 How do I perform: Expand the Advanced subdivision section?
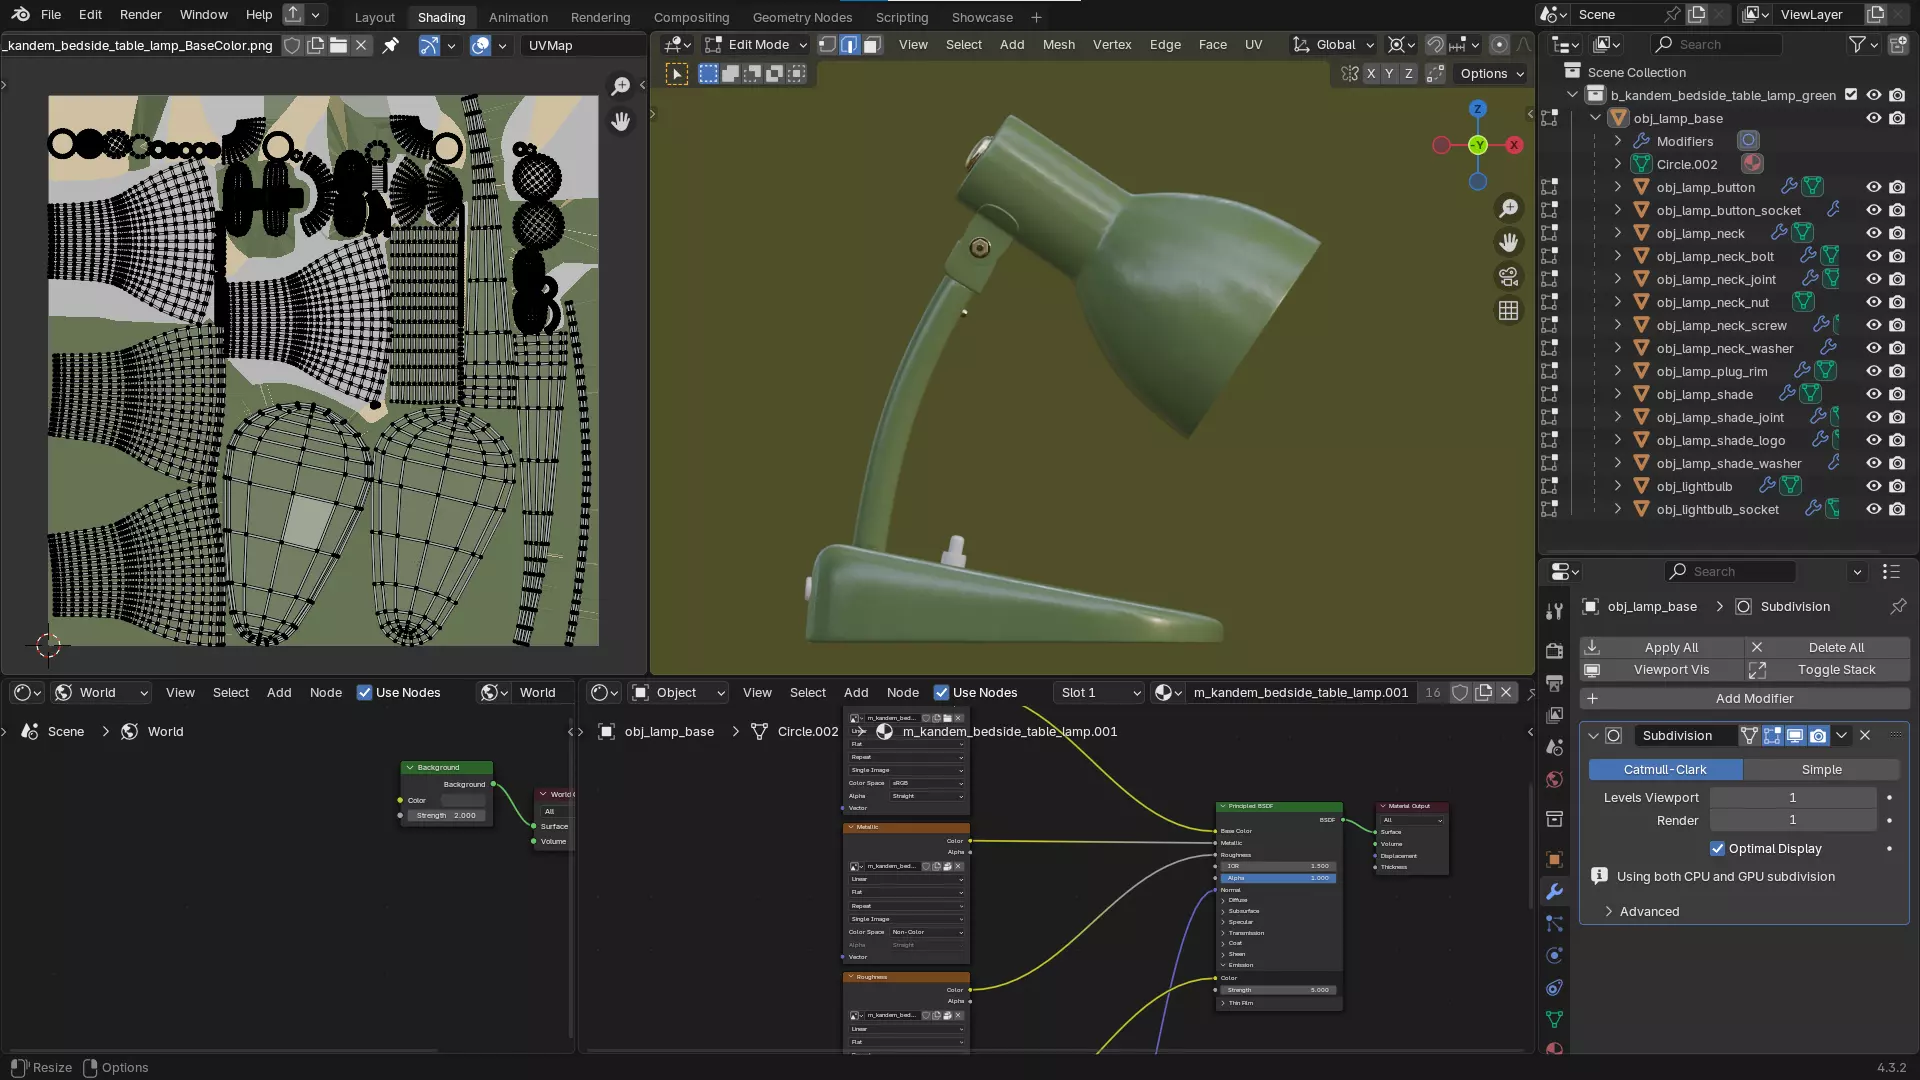[1649, 912]
